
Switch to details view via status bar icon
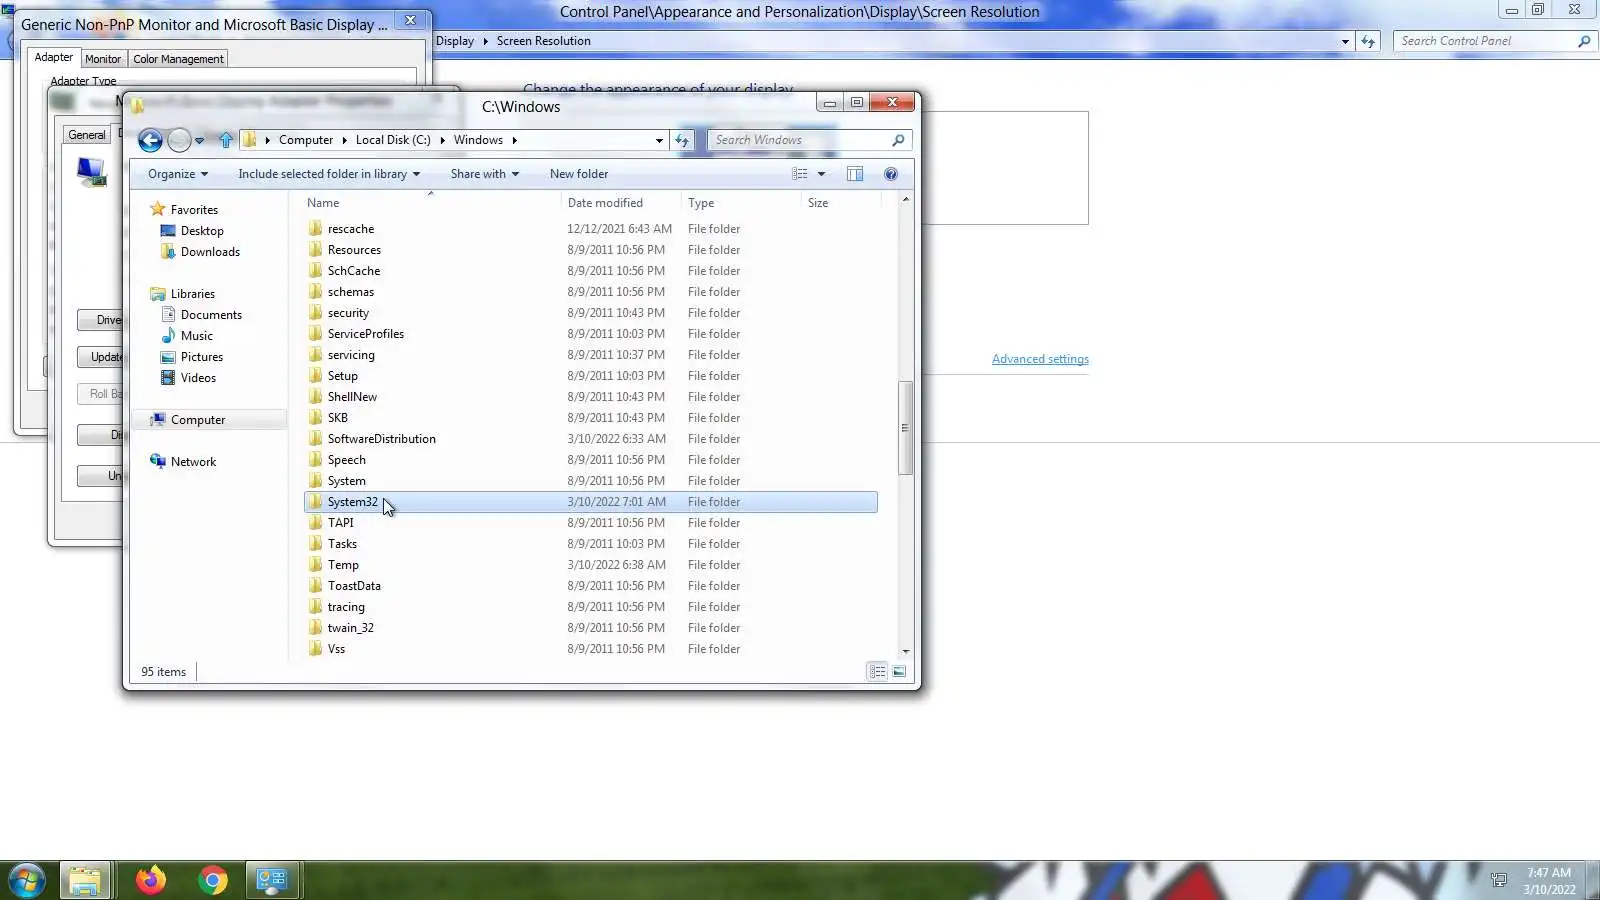[877, 672]
